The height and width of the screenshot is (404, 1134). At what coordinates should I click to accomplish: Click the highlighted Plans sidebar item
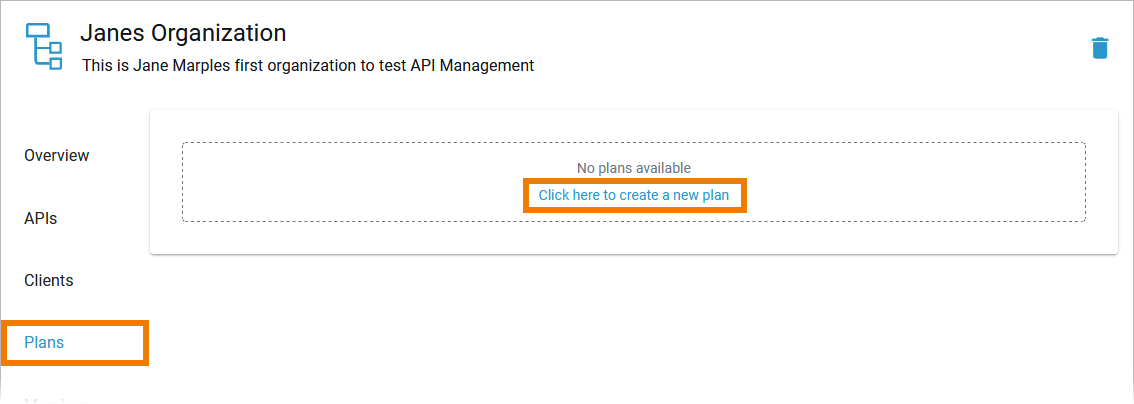(44, 342)
